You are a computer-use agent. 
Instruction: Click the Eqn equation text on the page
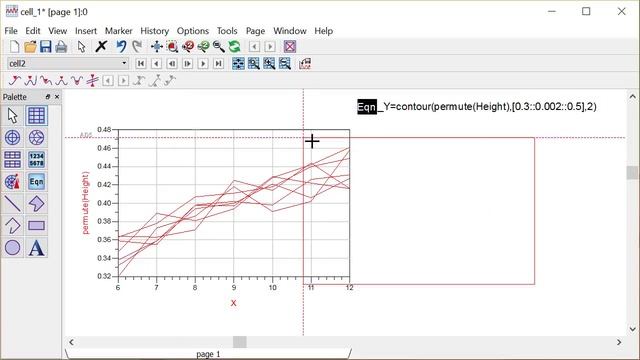coord(477,107)
